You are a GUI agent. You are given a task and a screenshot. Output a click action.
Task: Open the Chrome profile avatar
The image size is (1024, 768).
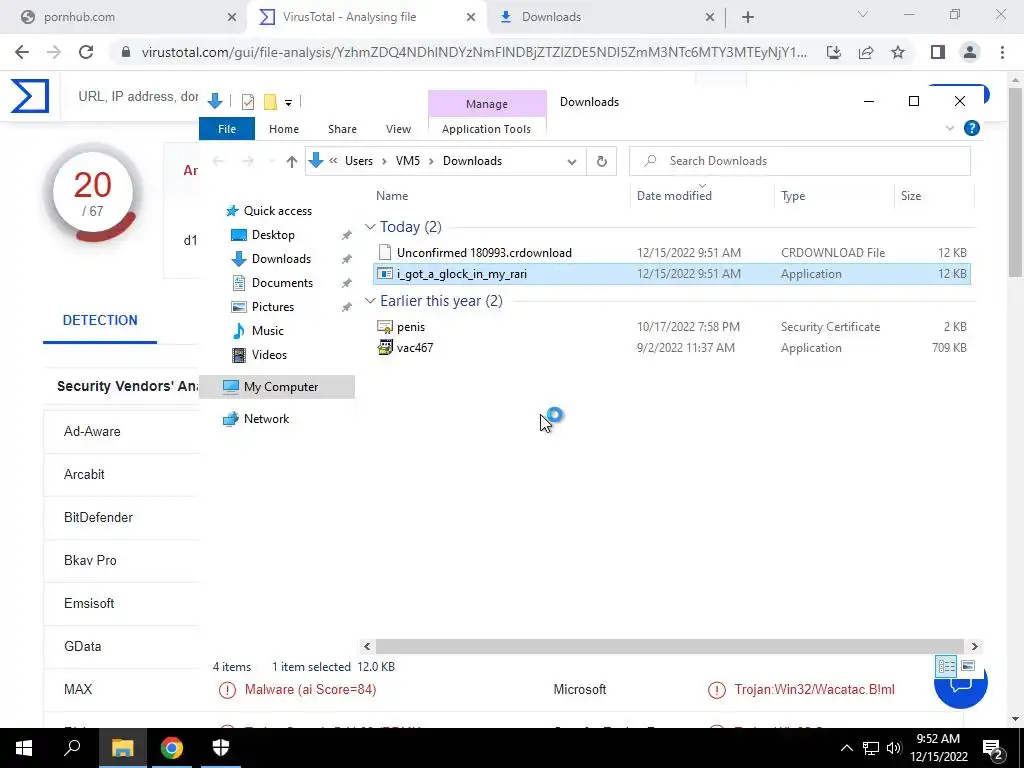pyautogui.click(x=970, y=52)
